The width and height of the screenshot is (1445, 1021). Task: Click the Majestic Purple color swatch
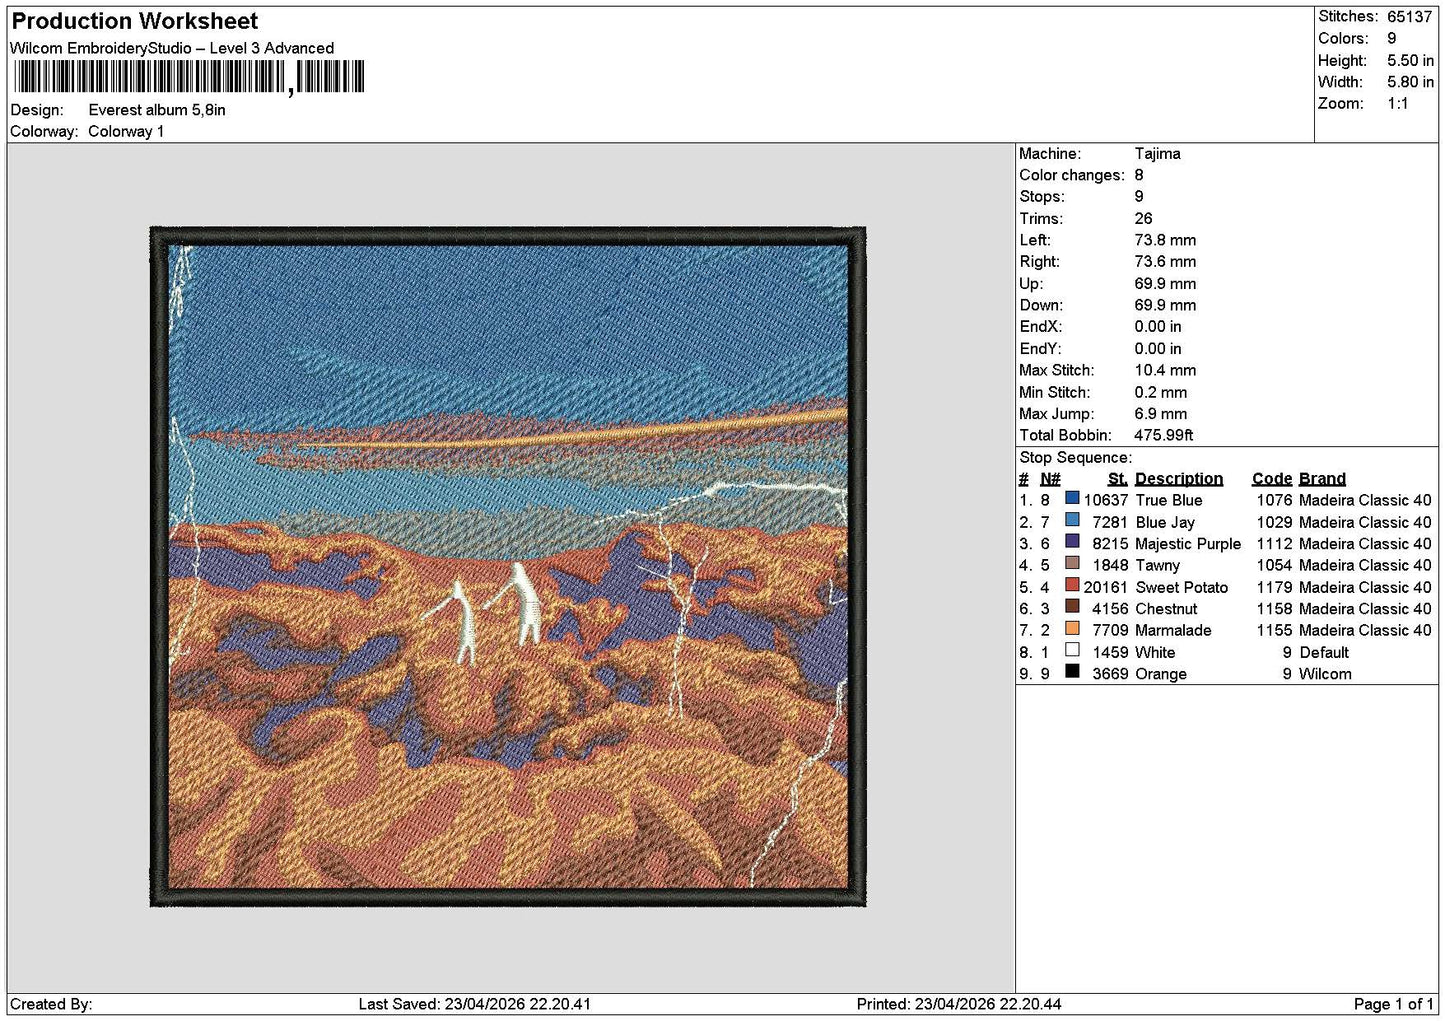coord(1072,542)
